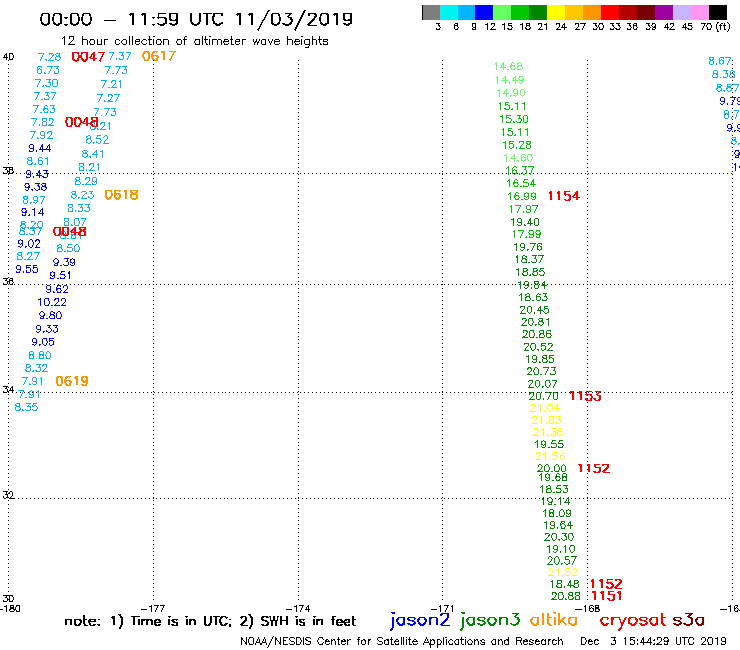
Task: Click the red time marker '0047'
Action: (88, 57)
